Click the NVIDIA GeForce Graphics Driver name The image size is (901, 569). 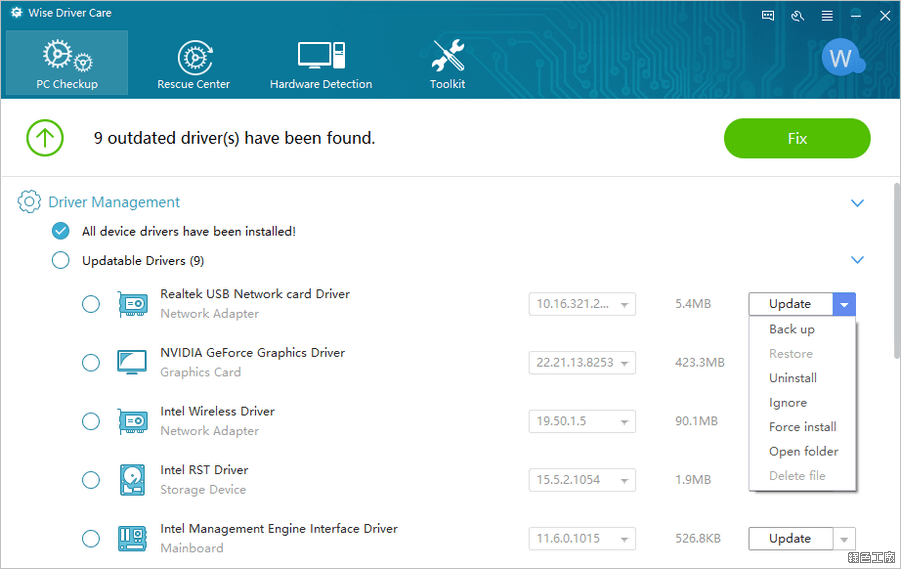253,352
